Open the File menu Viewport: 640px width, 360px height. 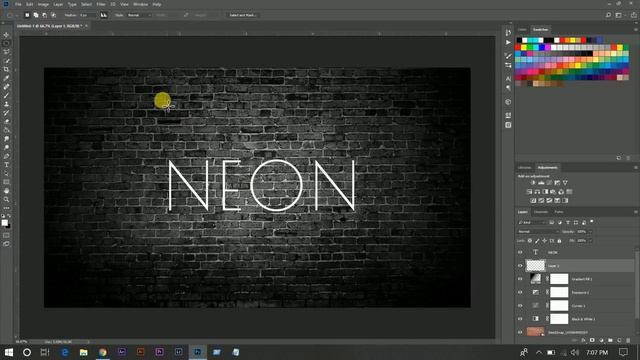[18, 4]
